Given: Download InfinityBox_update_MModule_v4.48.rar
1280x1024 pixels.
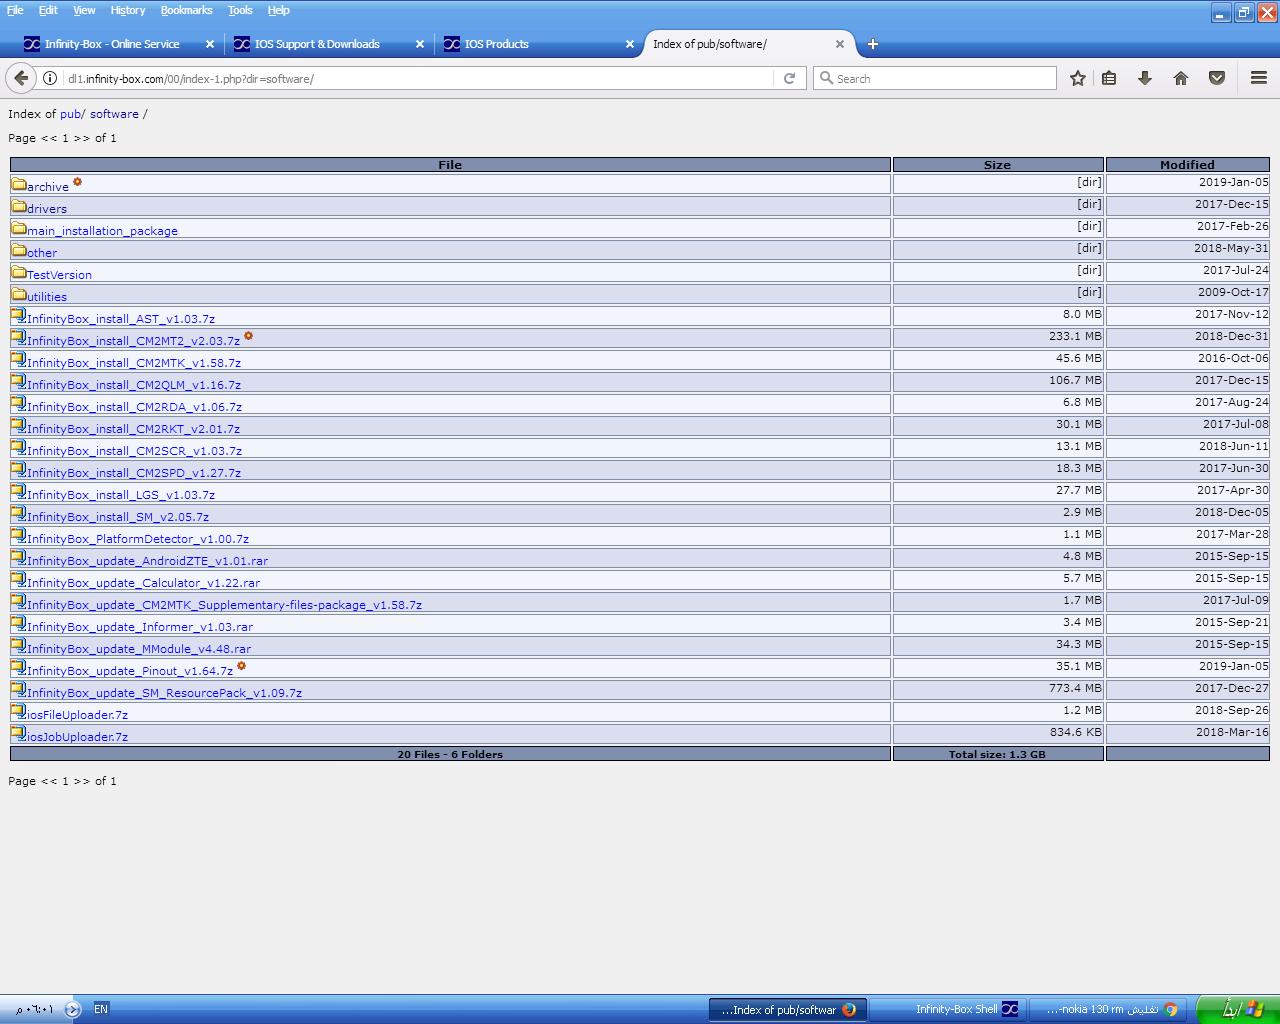Looking at the screenshot, I should tap(139, 649).
